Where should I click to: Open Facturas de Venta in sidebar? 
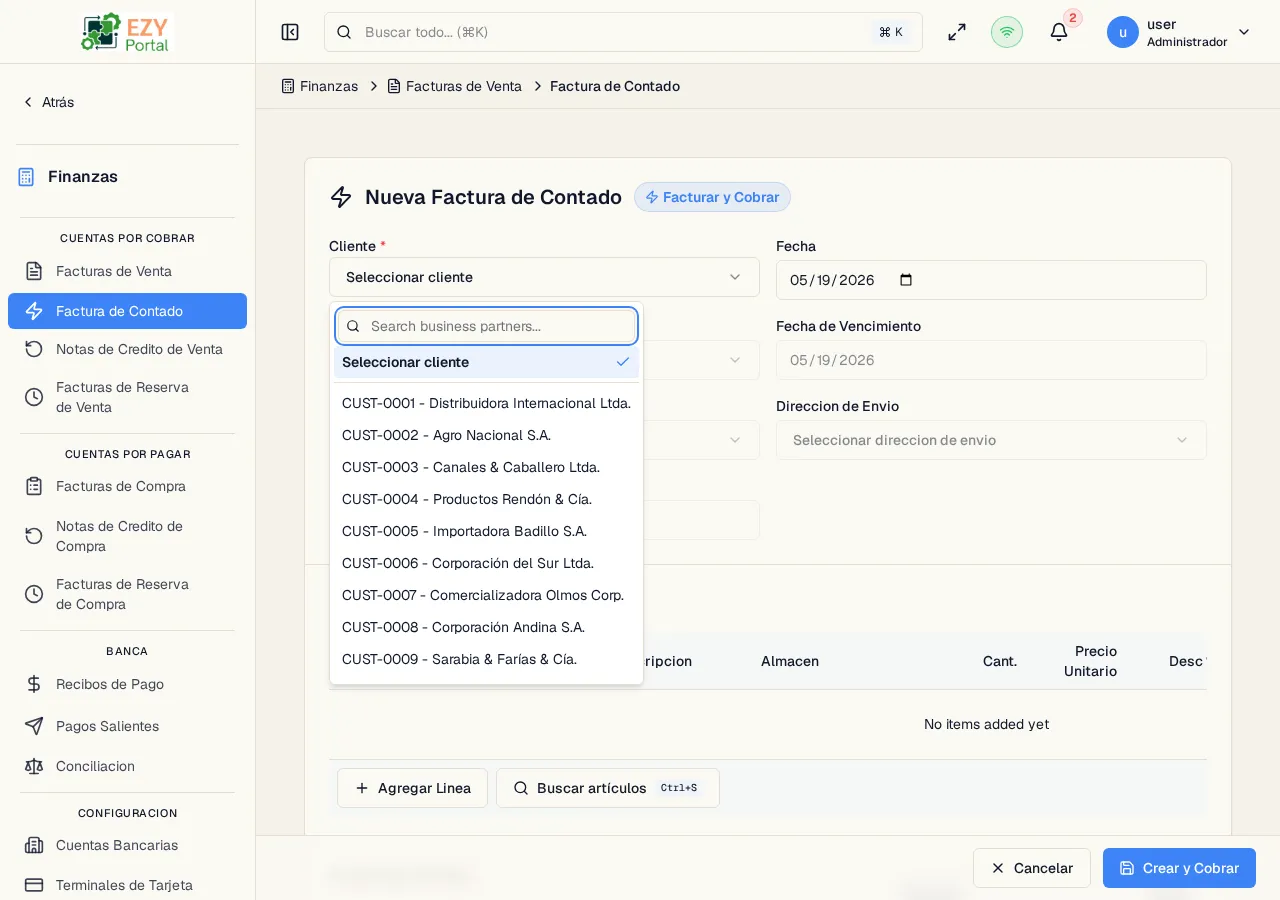pyautogui.click(x=127, y=271)
